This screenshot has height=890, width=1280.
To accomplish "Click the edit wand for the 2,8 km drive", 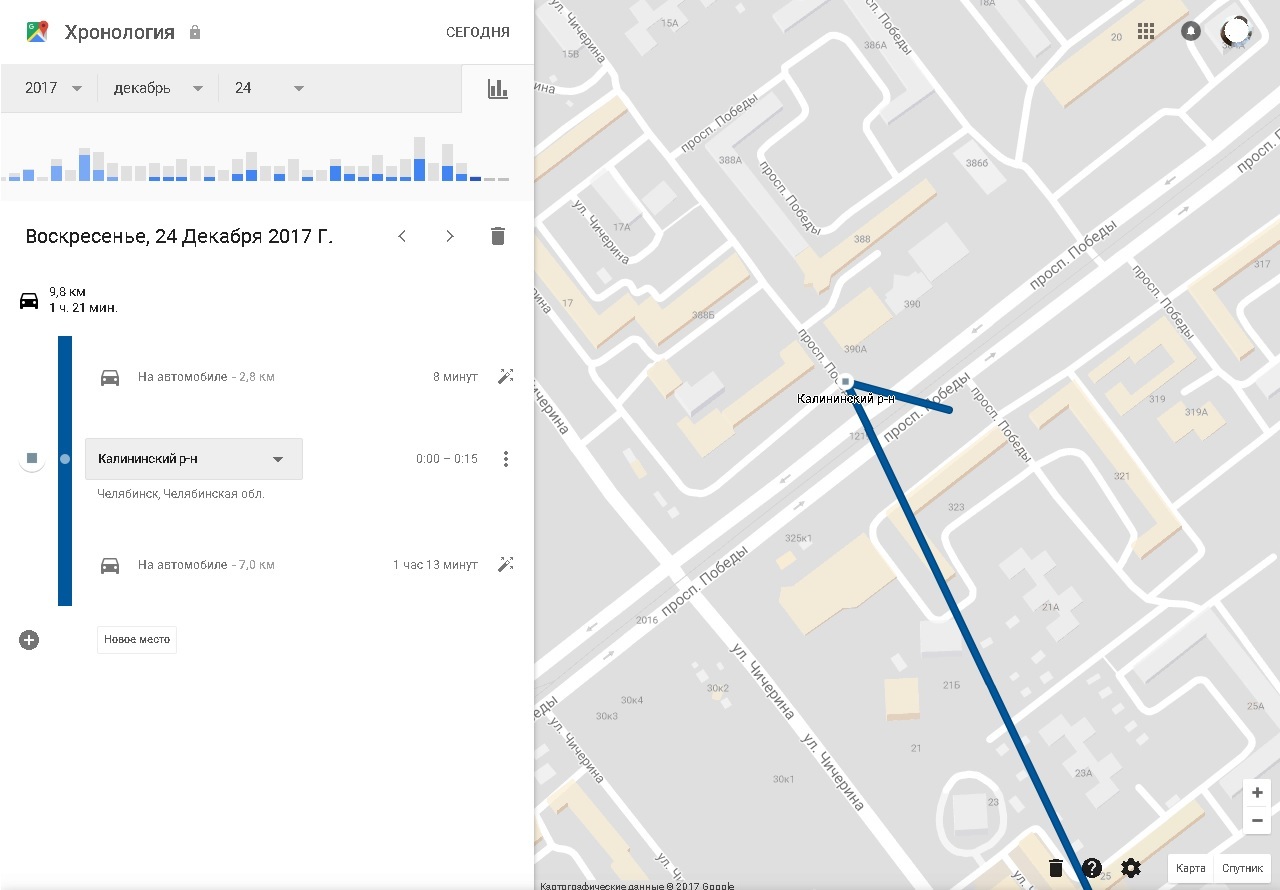I will pos(506,377).
